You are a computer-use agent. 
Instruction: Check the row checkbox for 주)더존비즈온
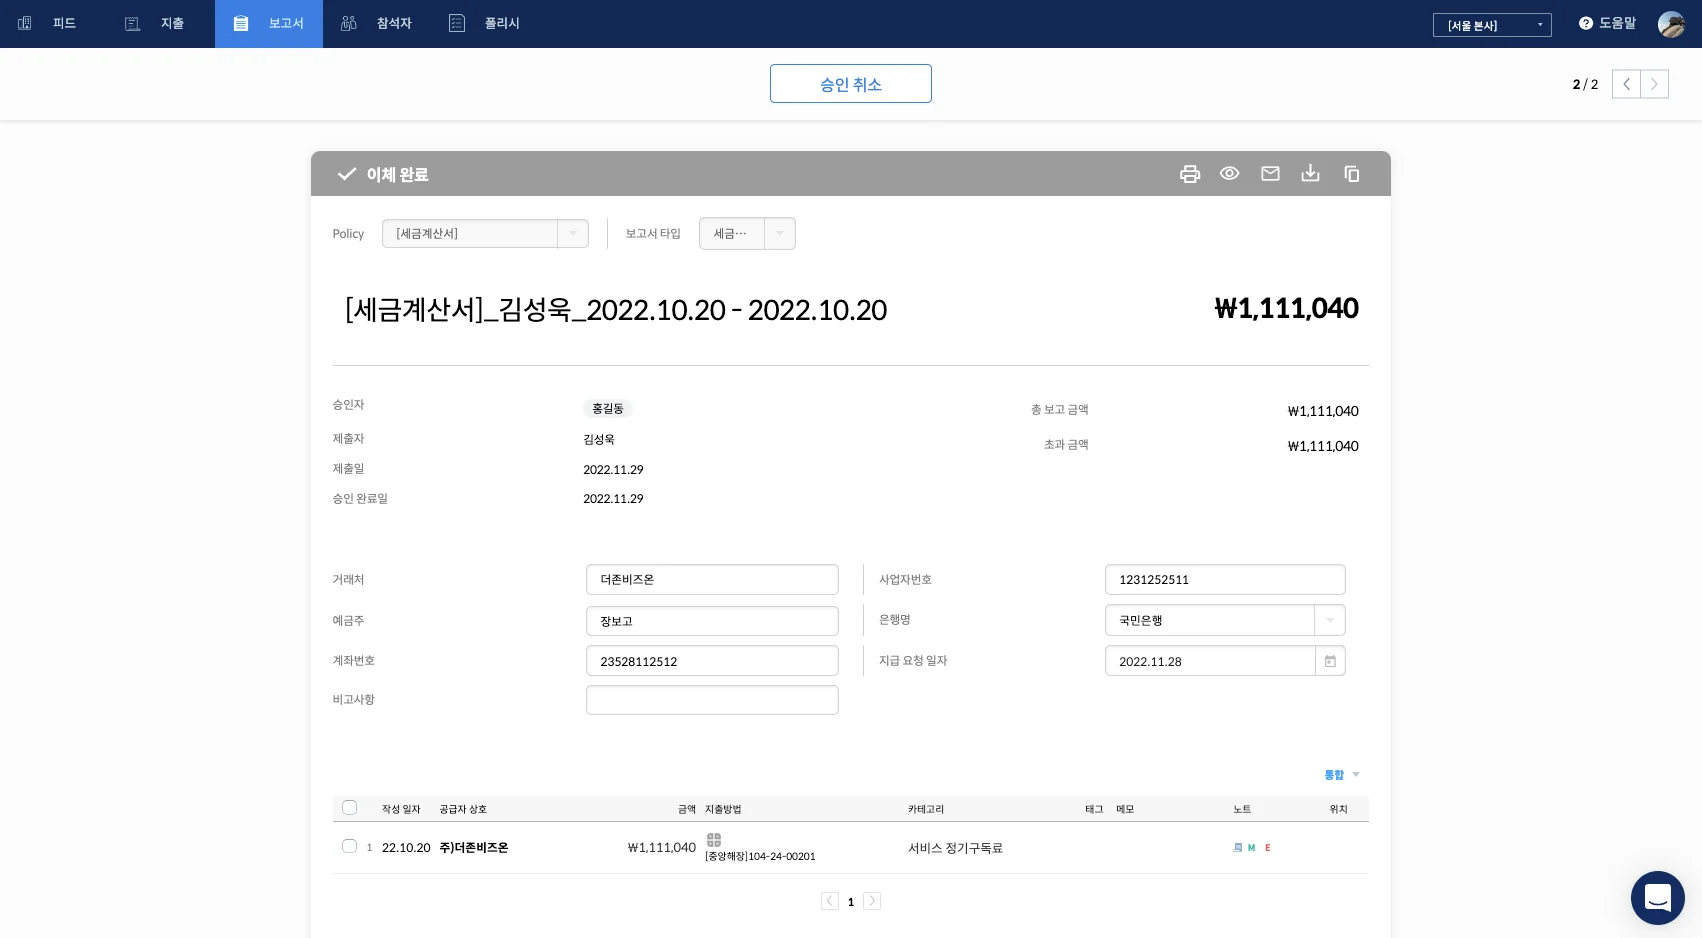349,846
